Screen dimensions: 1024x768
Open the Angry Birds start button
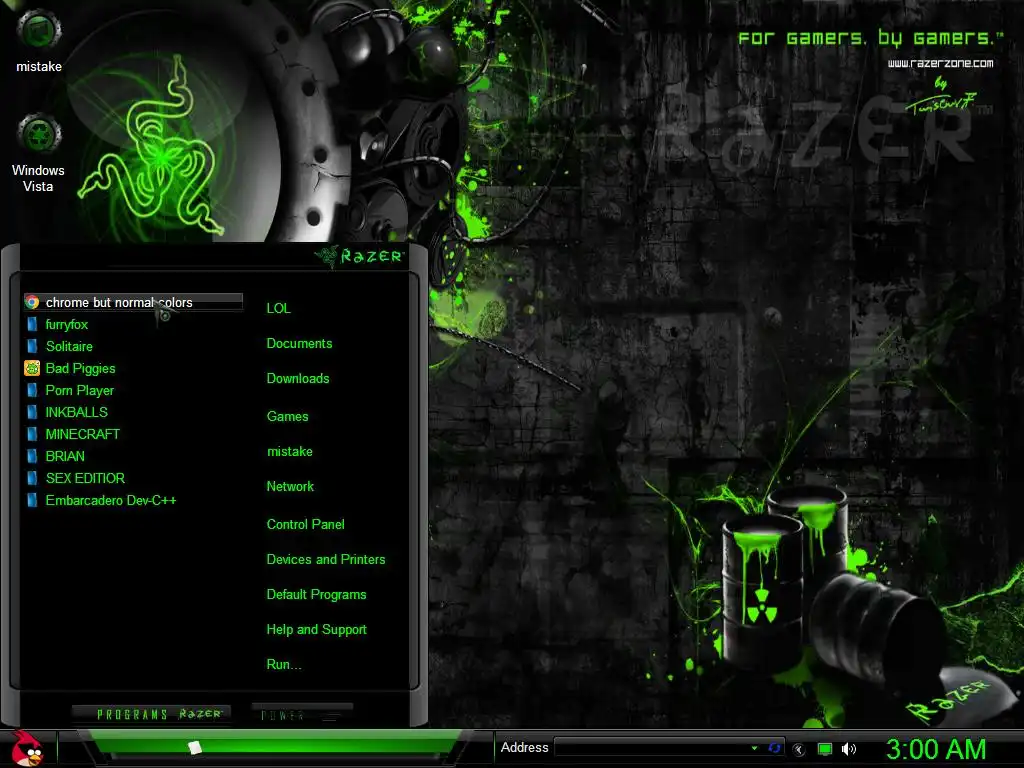pos(27,748)
